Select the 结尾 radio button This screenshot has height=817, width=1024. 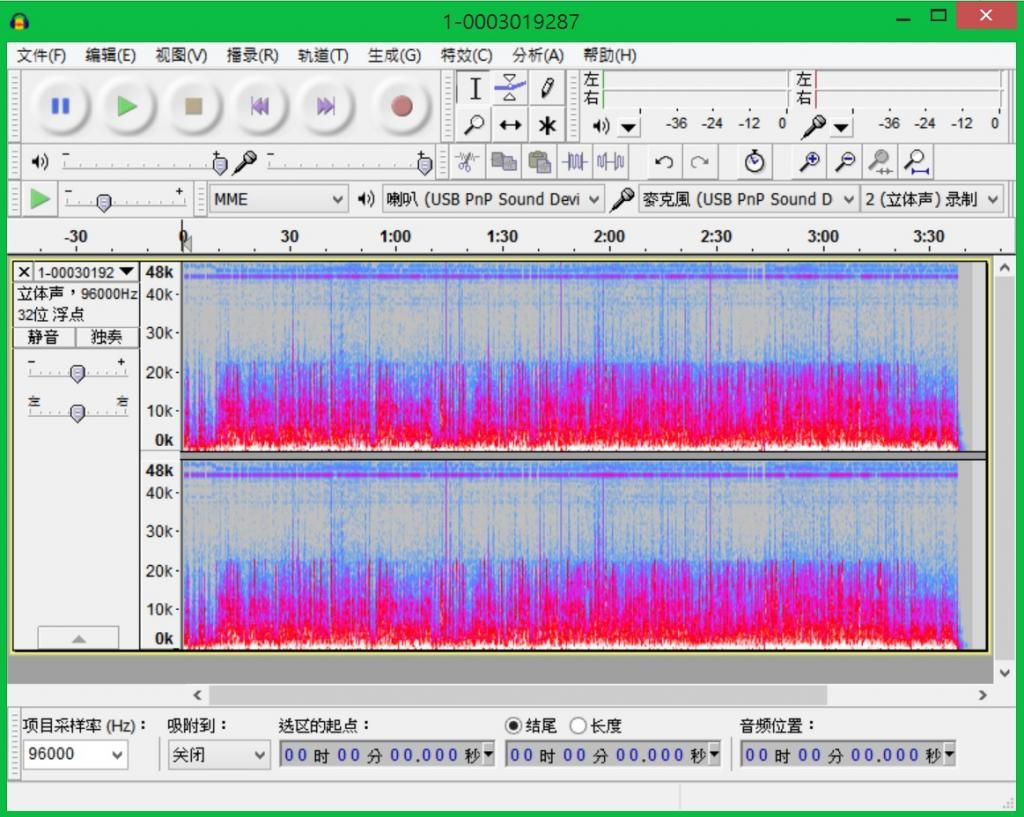point(514,726)
